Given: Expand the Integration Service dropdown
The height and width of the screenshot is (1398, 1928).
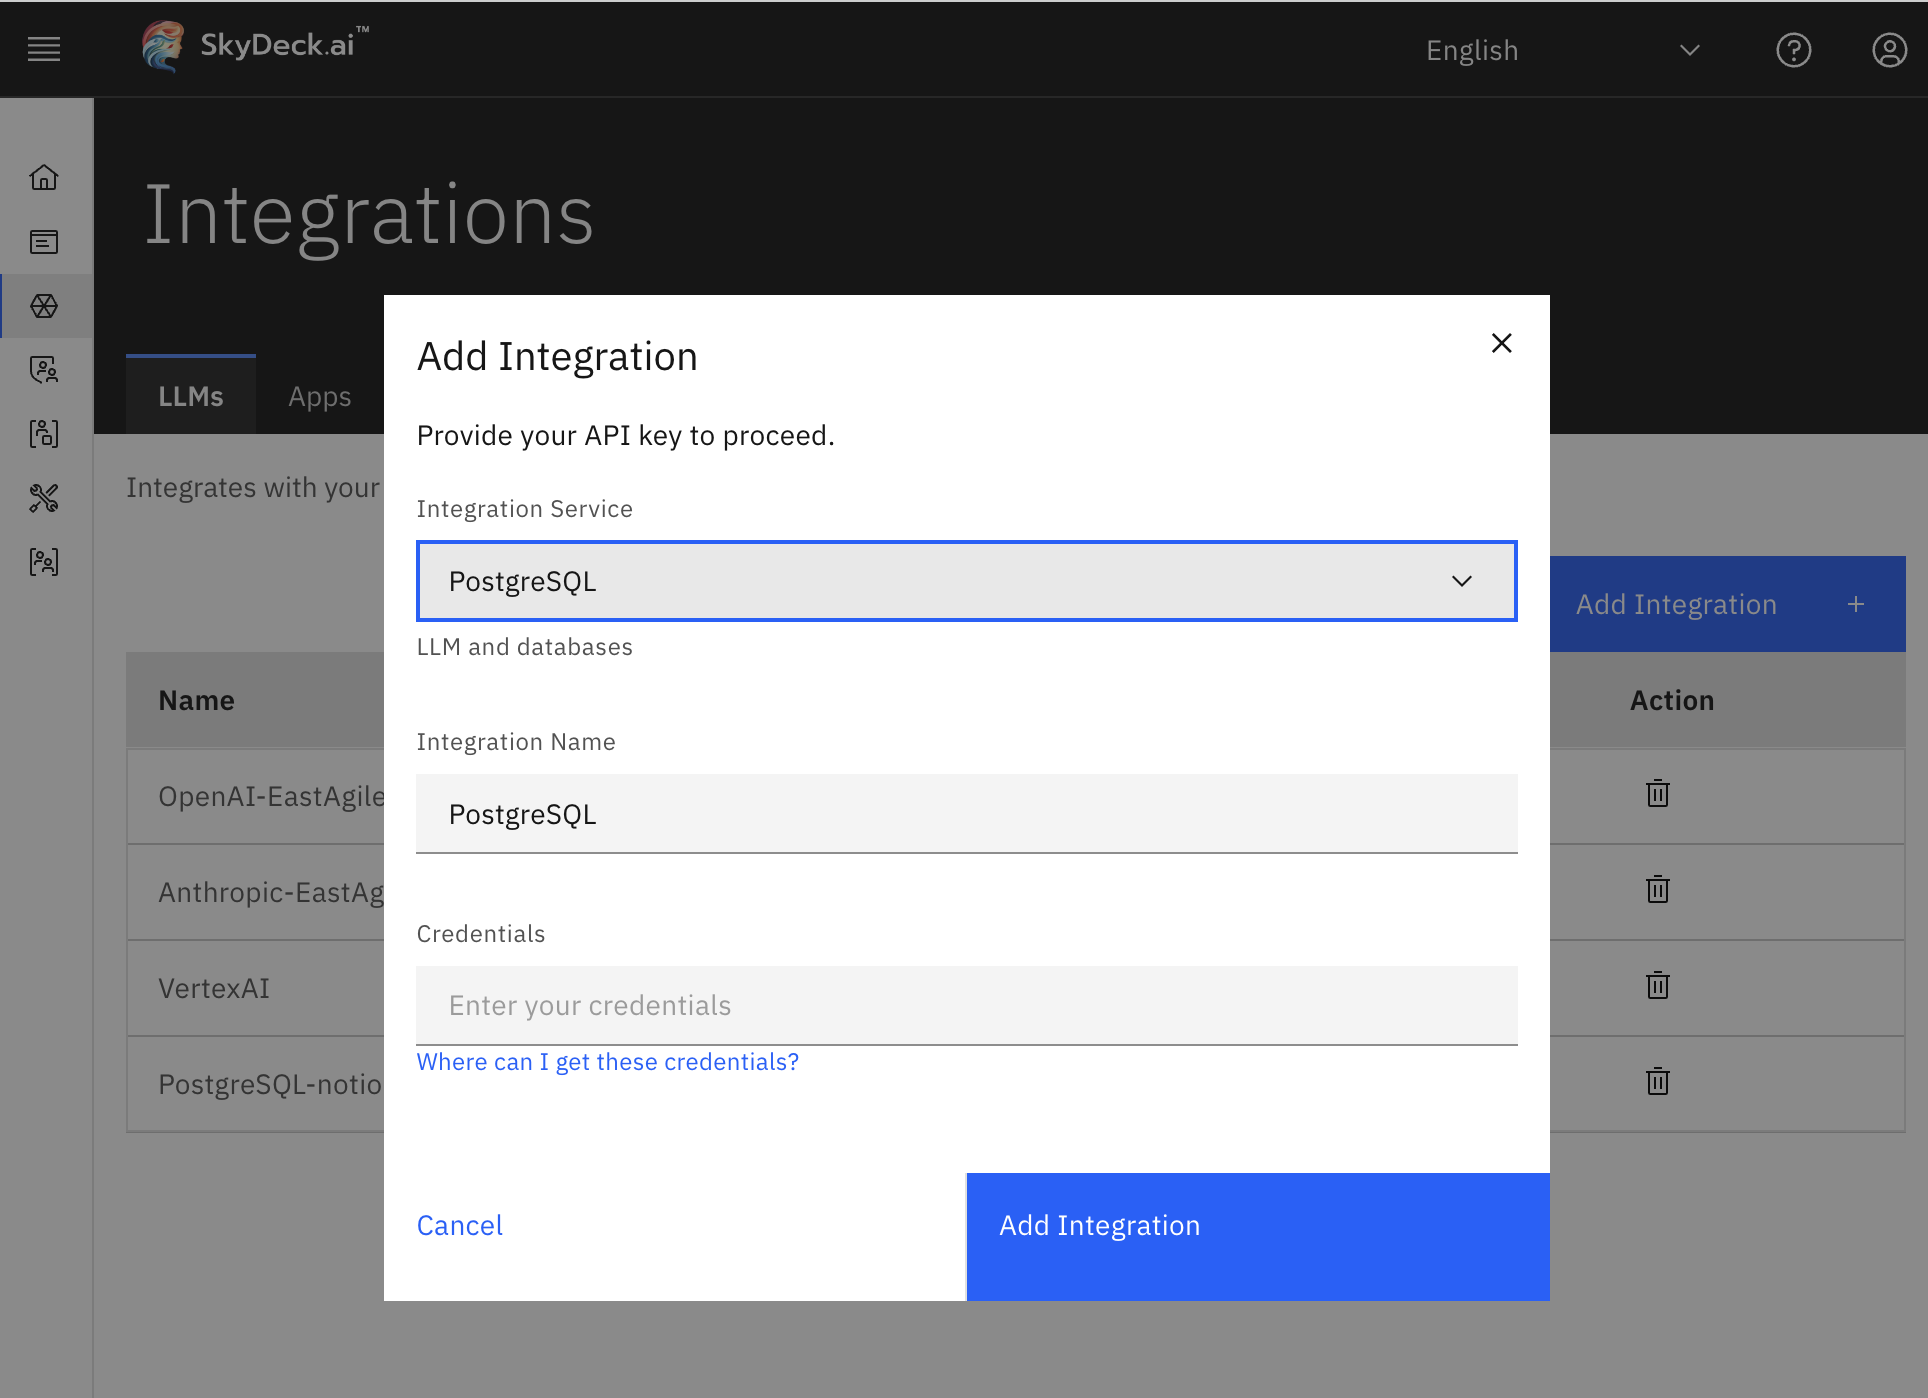Looking at the screenshot, I should point(966,581).
